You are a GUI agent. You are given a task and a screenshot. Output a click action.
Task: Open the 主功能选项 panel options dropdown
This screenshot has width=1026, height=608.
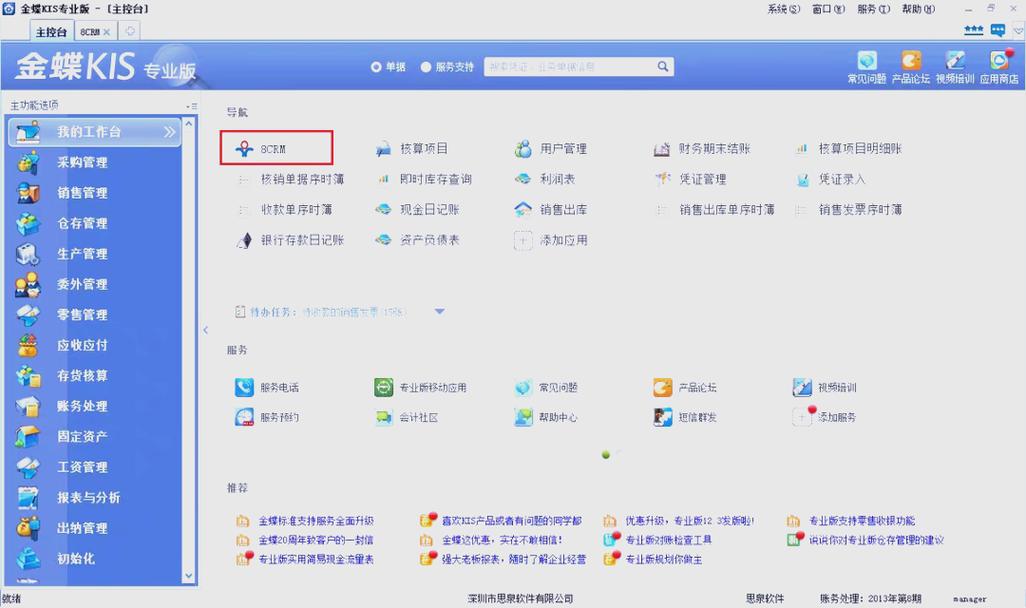192,105
